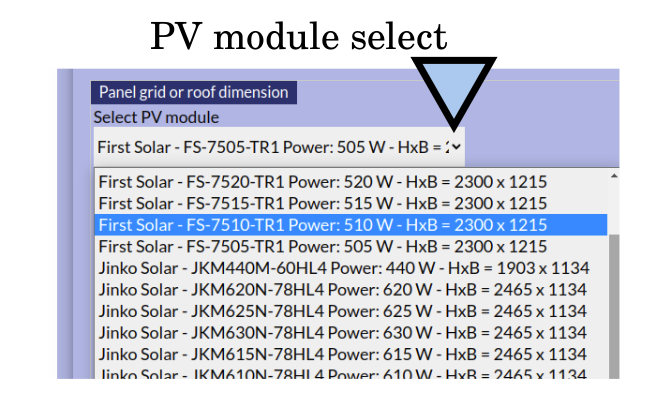The width and height of the screenshot is (664, 408).
Task: Select Jinko Solar JKM620N-78HL4 620 W option
Action: point(351,290)
